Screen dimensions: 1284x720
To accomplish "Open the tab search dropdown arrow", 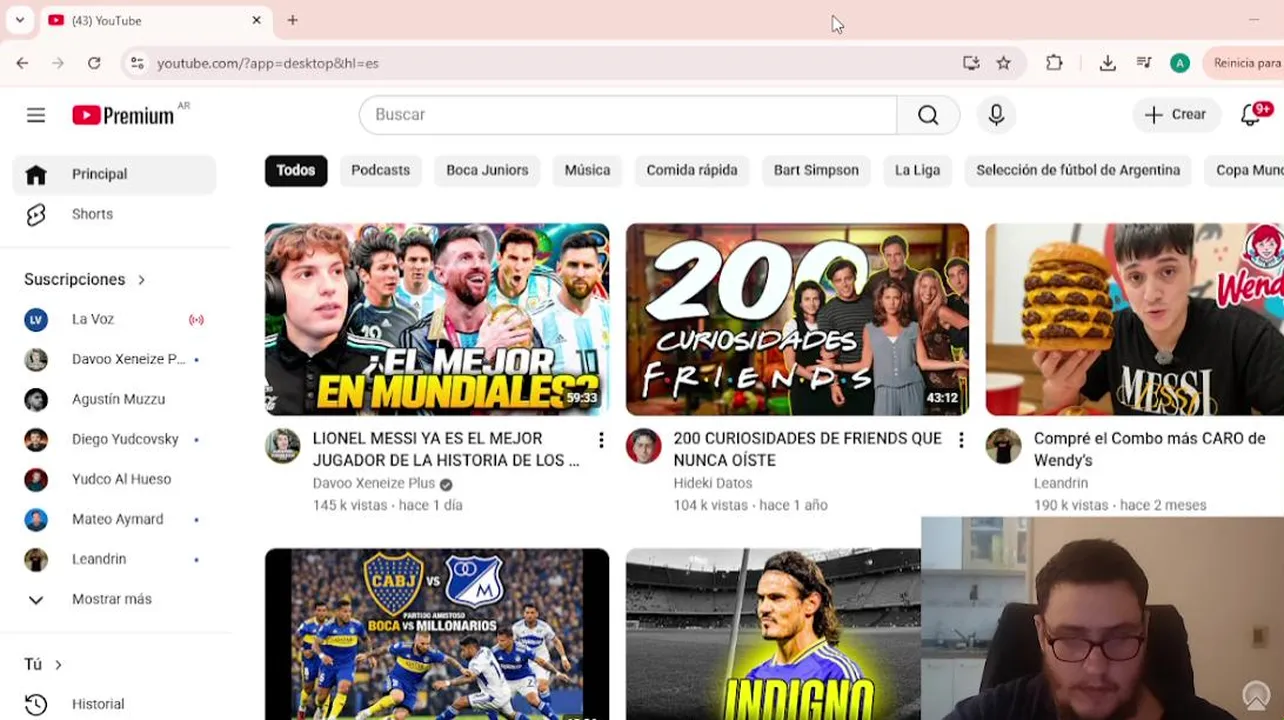I will (x=19, y=20).
